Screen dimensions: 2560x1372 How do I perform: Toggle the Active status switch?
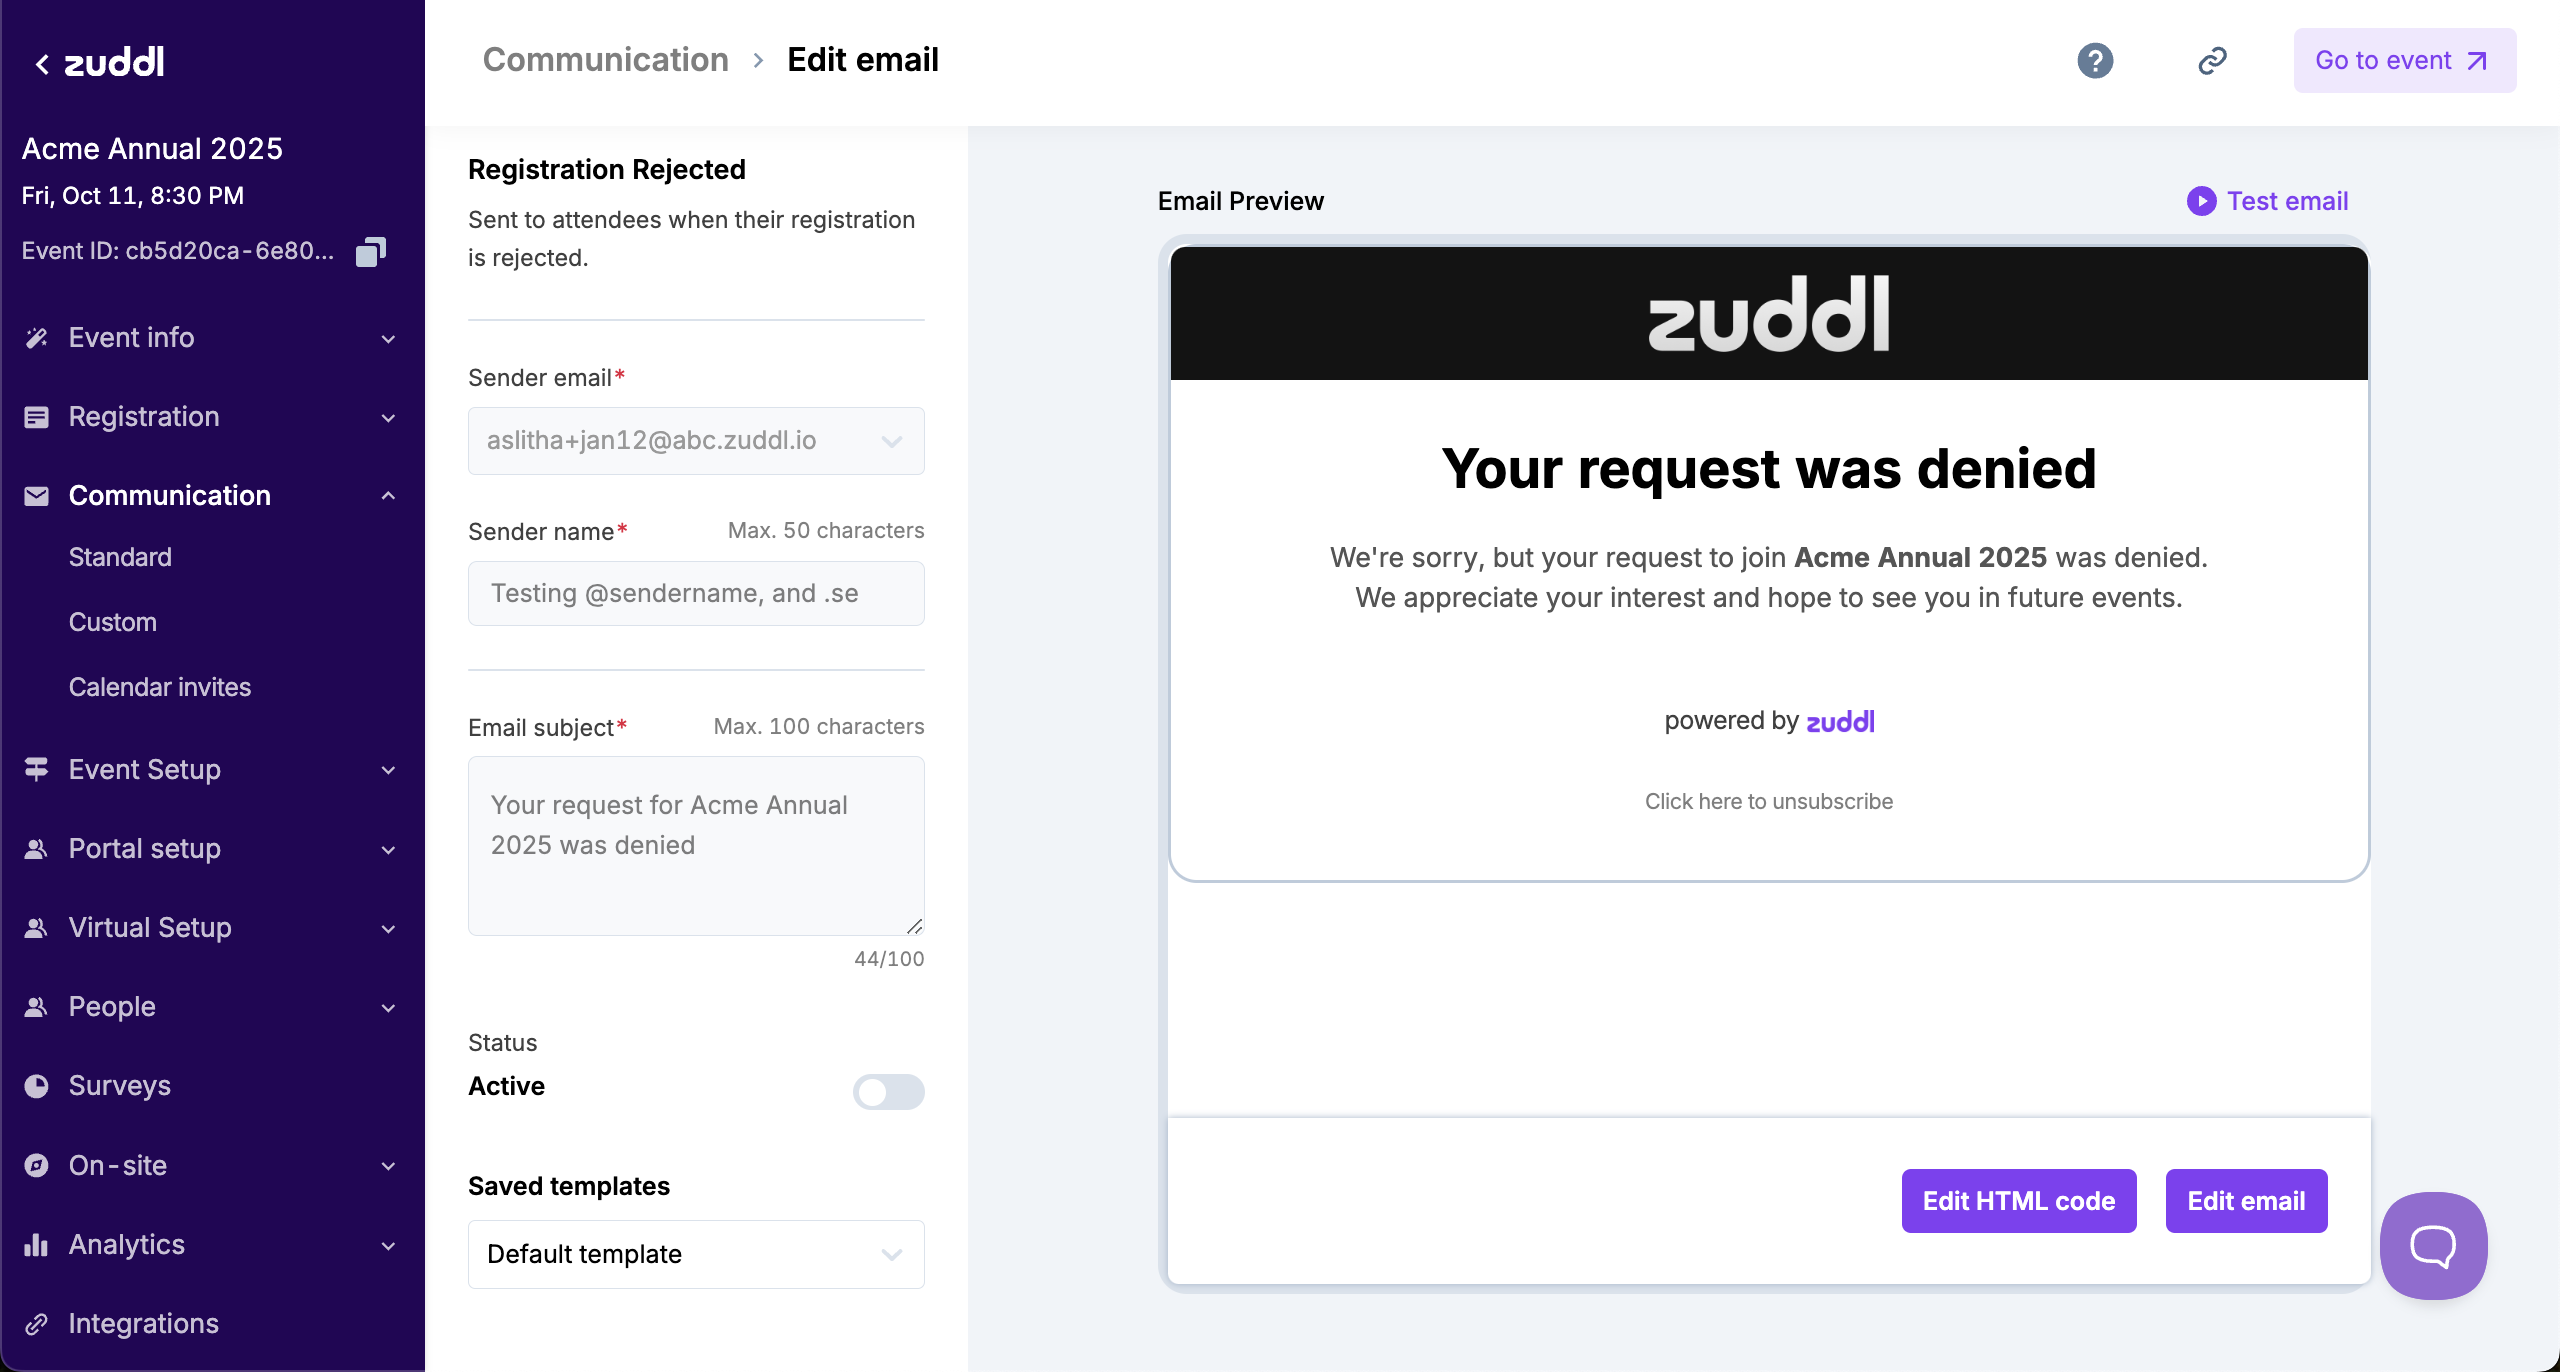pyautogui.click(x=888, y=1091)
